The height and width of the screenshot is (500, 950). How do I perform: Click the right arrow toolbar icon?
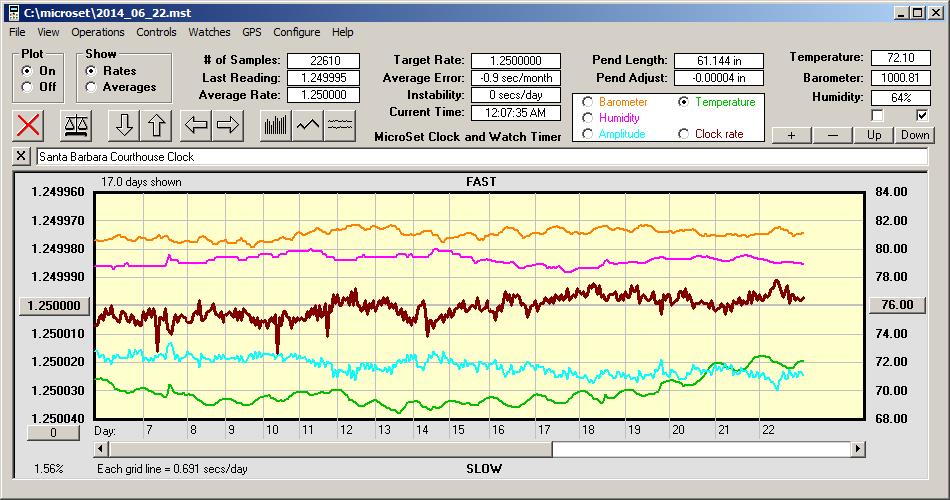tap(228, 125)
